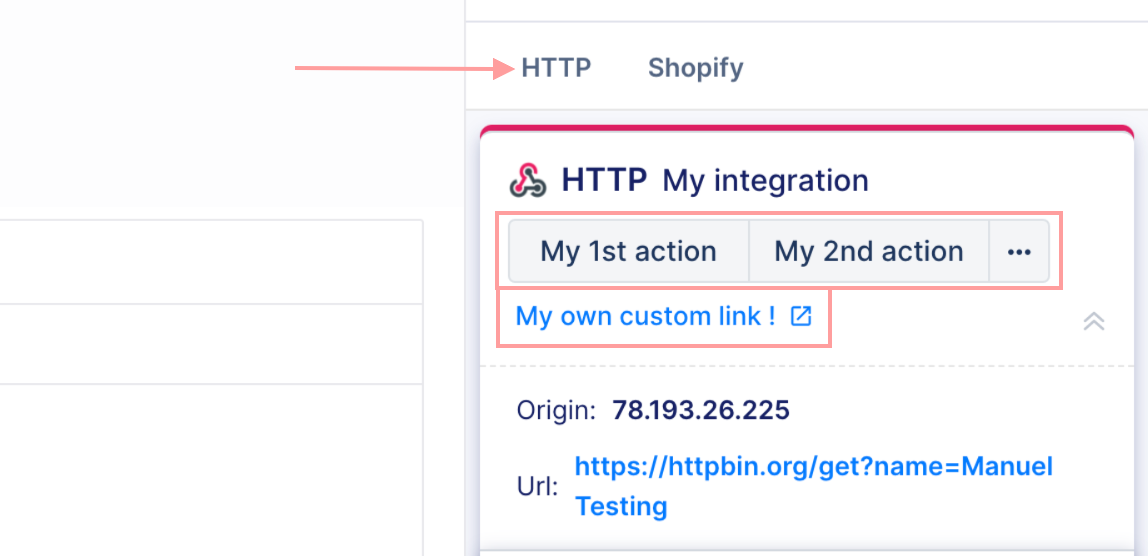Click the My integration title text

[765, 181]
